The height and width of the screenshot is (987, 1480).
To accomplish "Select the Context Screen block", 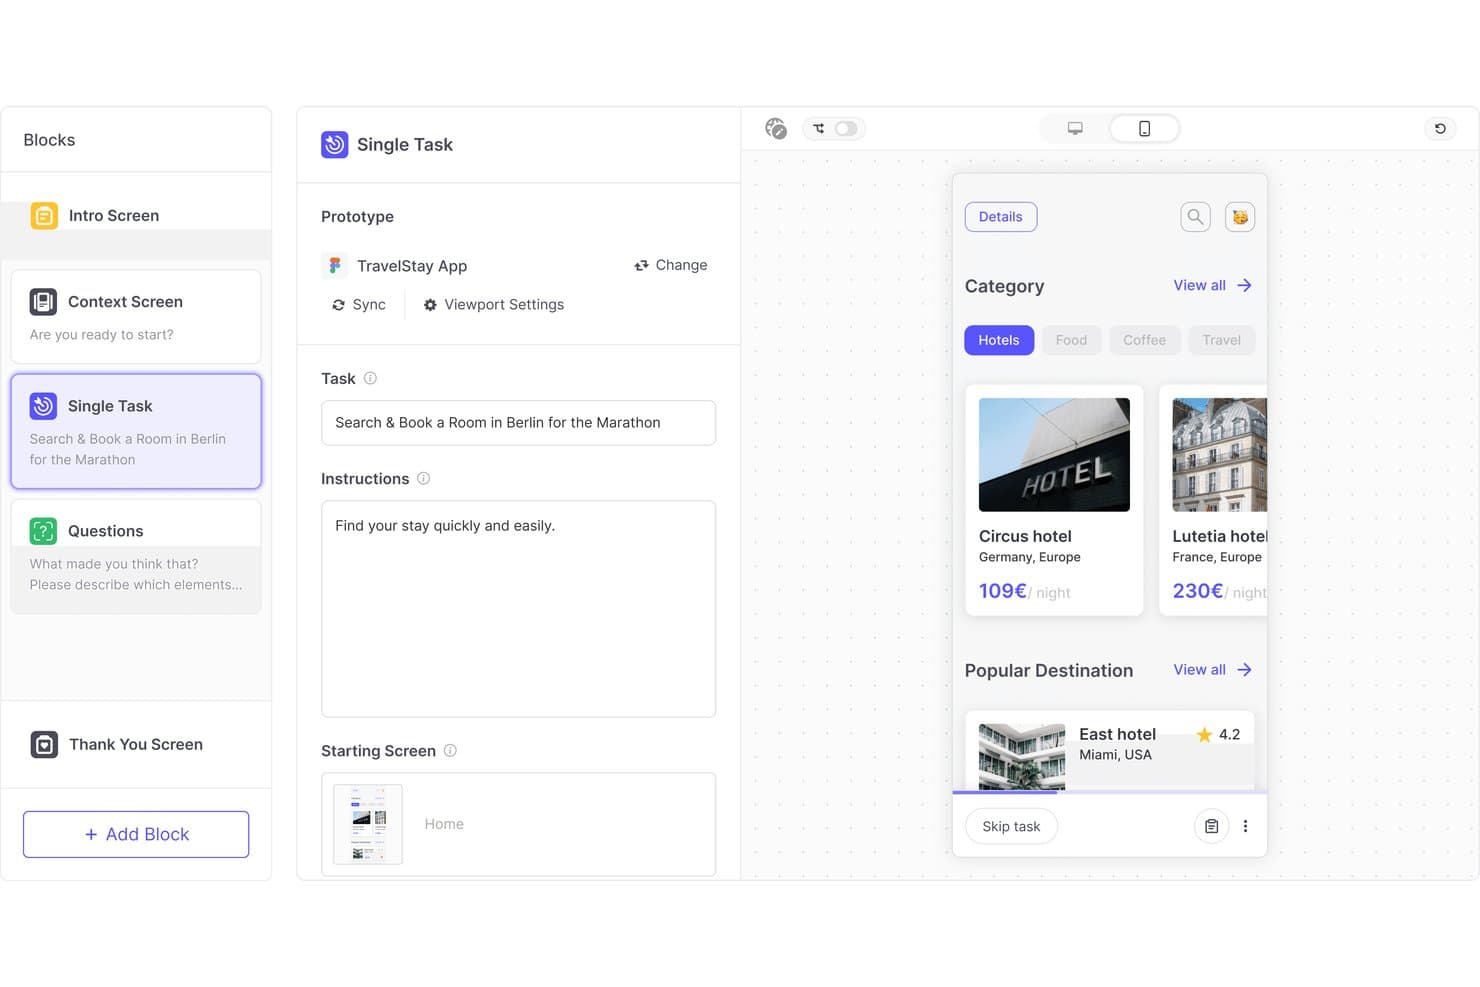I will tap(136, 317).
